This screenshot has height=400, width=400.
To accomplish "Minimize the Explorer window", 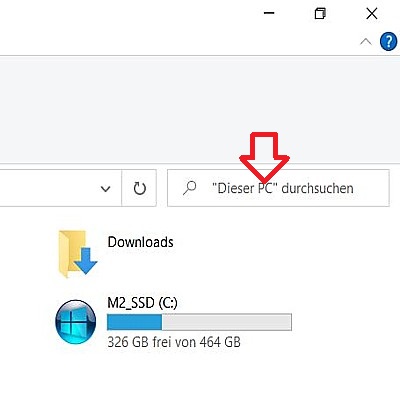I will [269, 13].
